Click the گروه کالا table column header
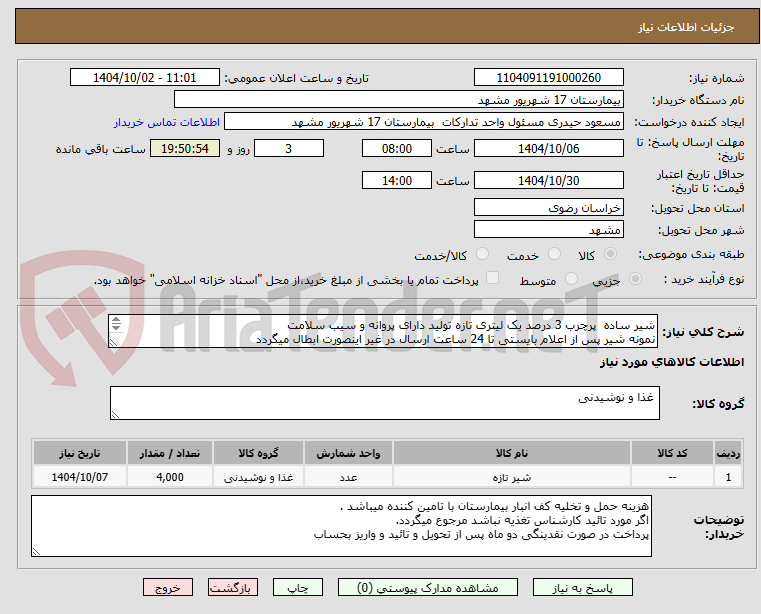The width and height of the screenshot is (761, 614). (258, 453)
